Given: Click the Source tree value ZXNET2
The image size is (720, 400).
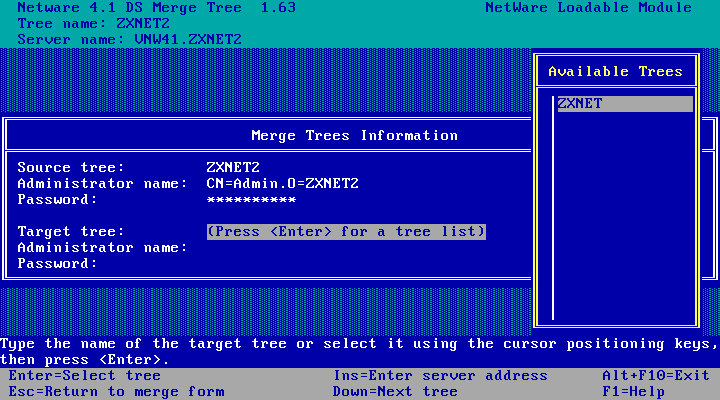Looking at the screenshot, I should pyautogui.click(x=233, y=167).
